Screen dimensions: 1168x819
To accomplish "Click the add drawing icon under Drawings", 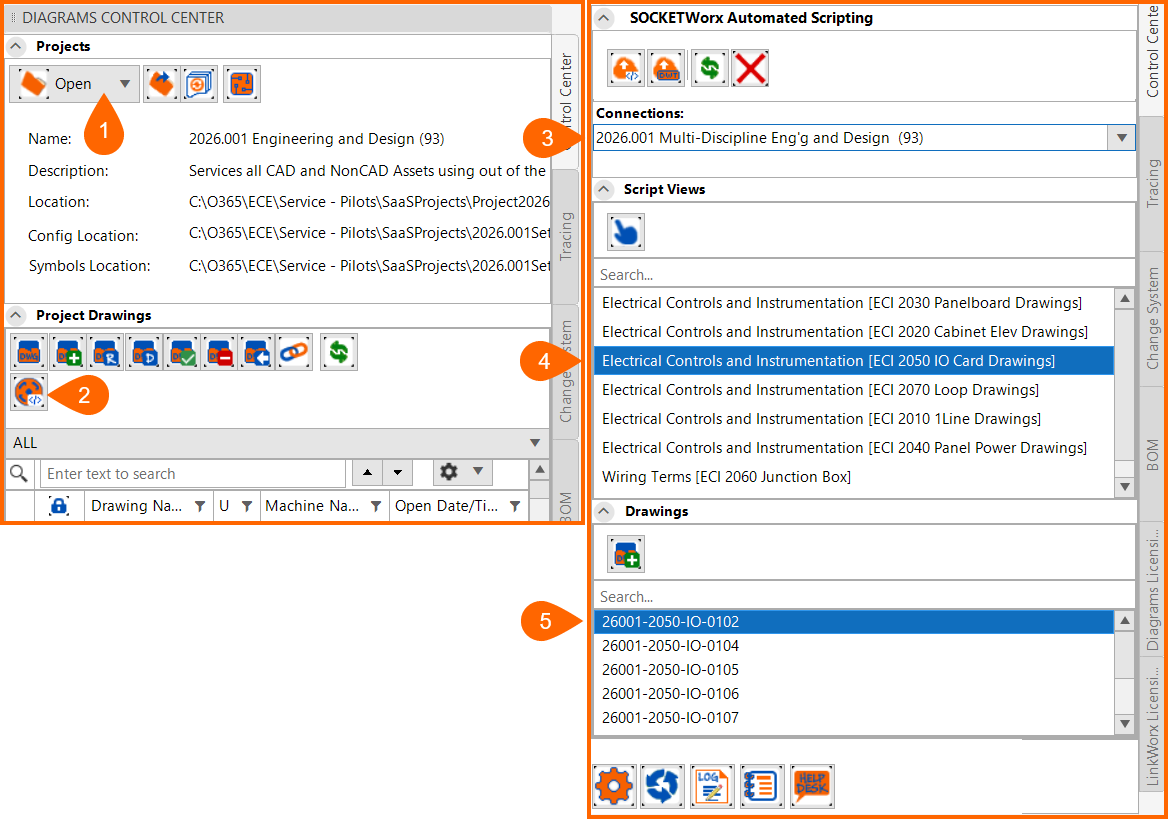I will pos(626,554).
